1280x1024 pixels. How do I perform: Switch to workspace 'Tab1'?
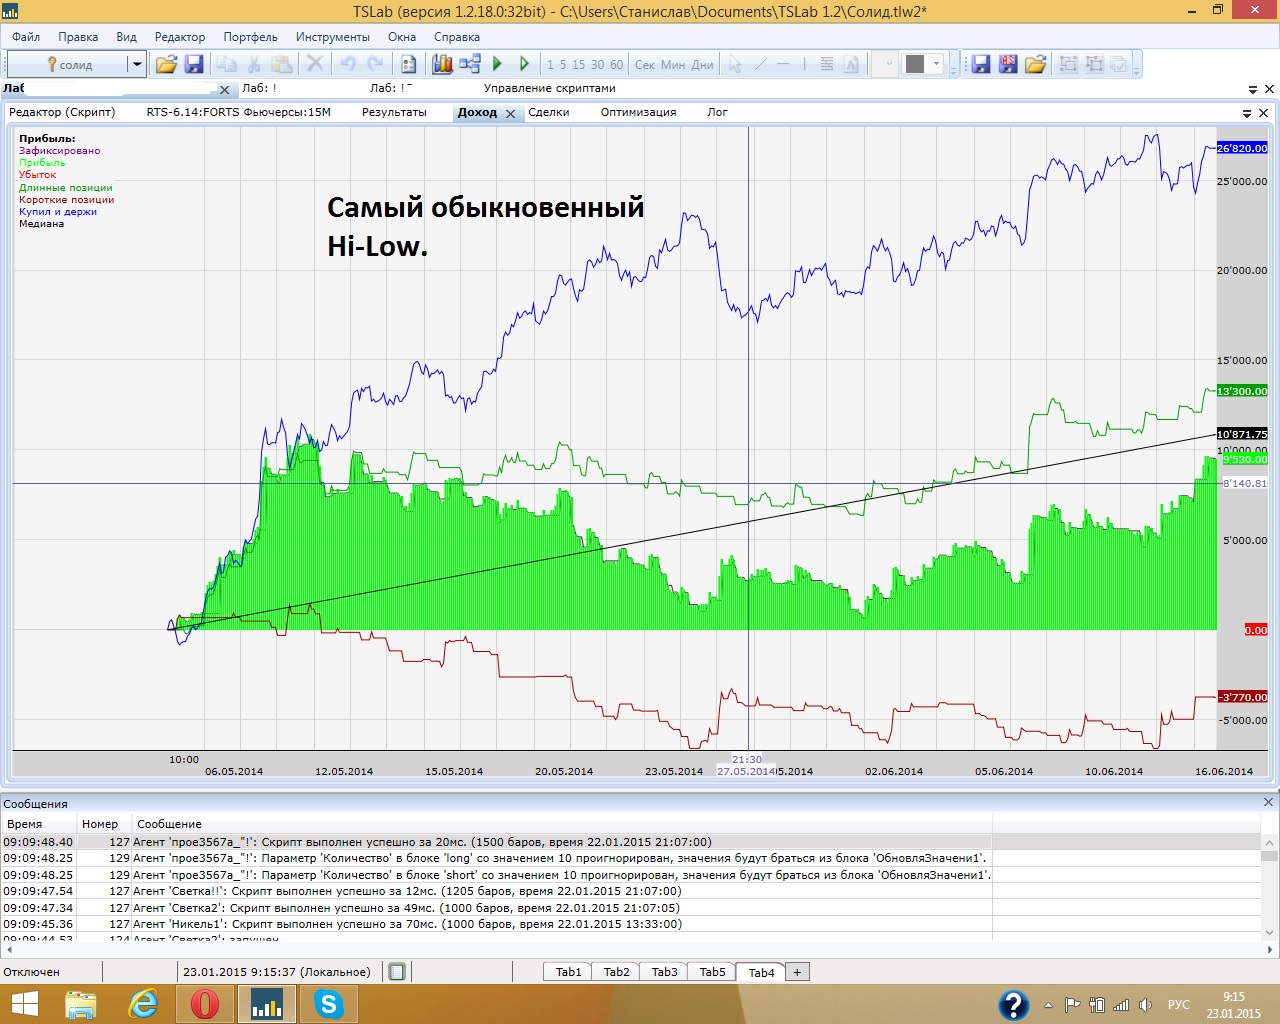click(568, 972)
